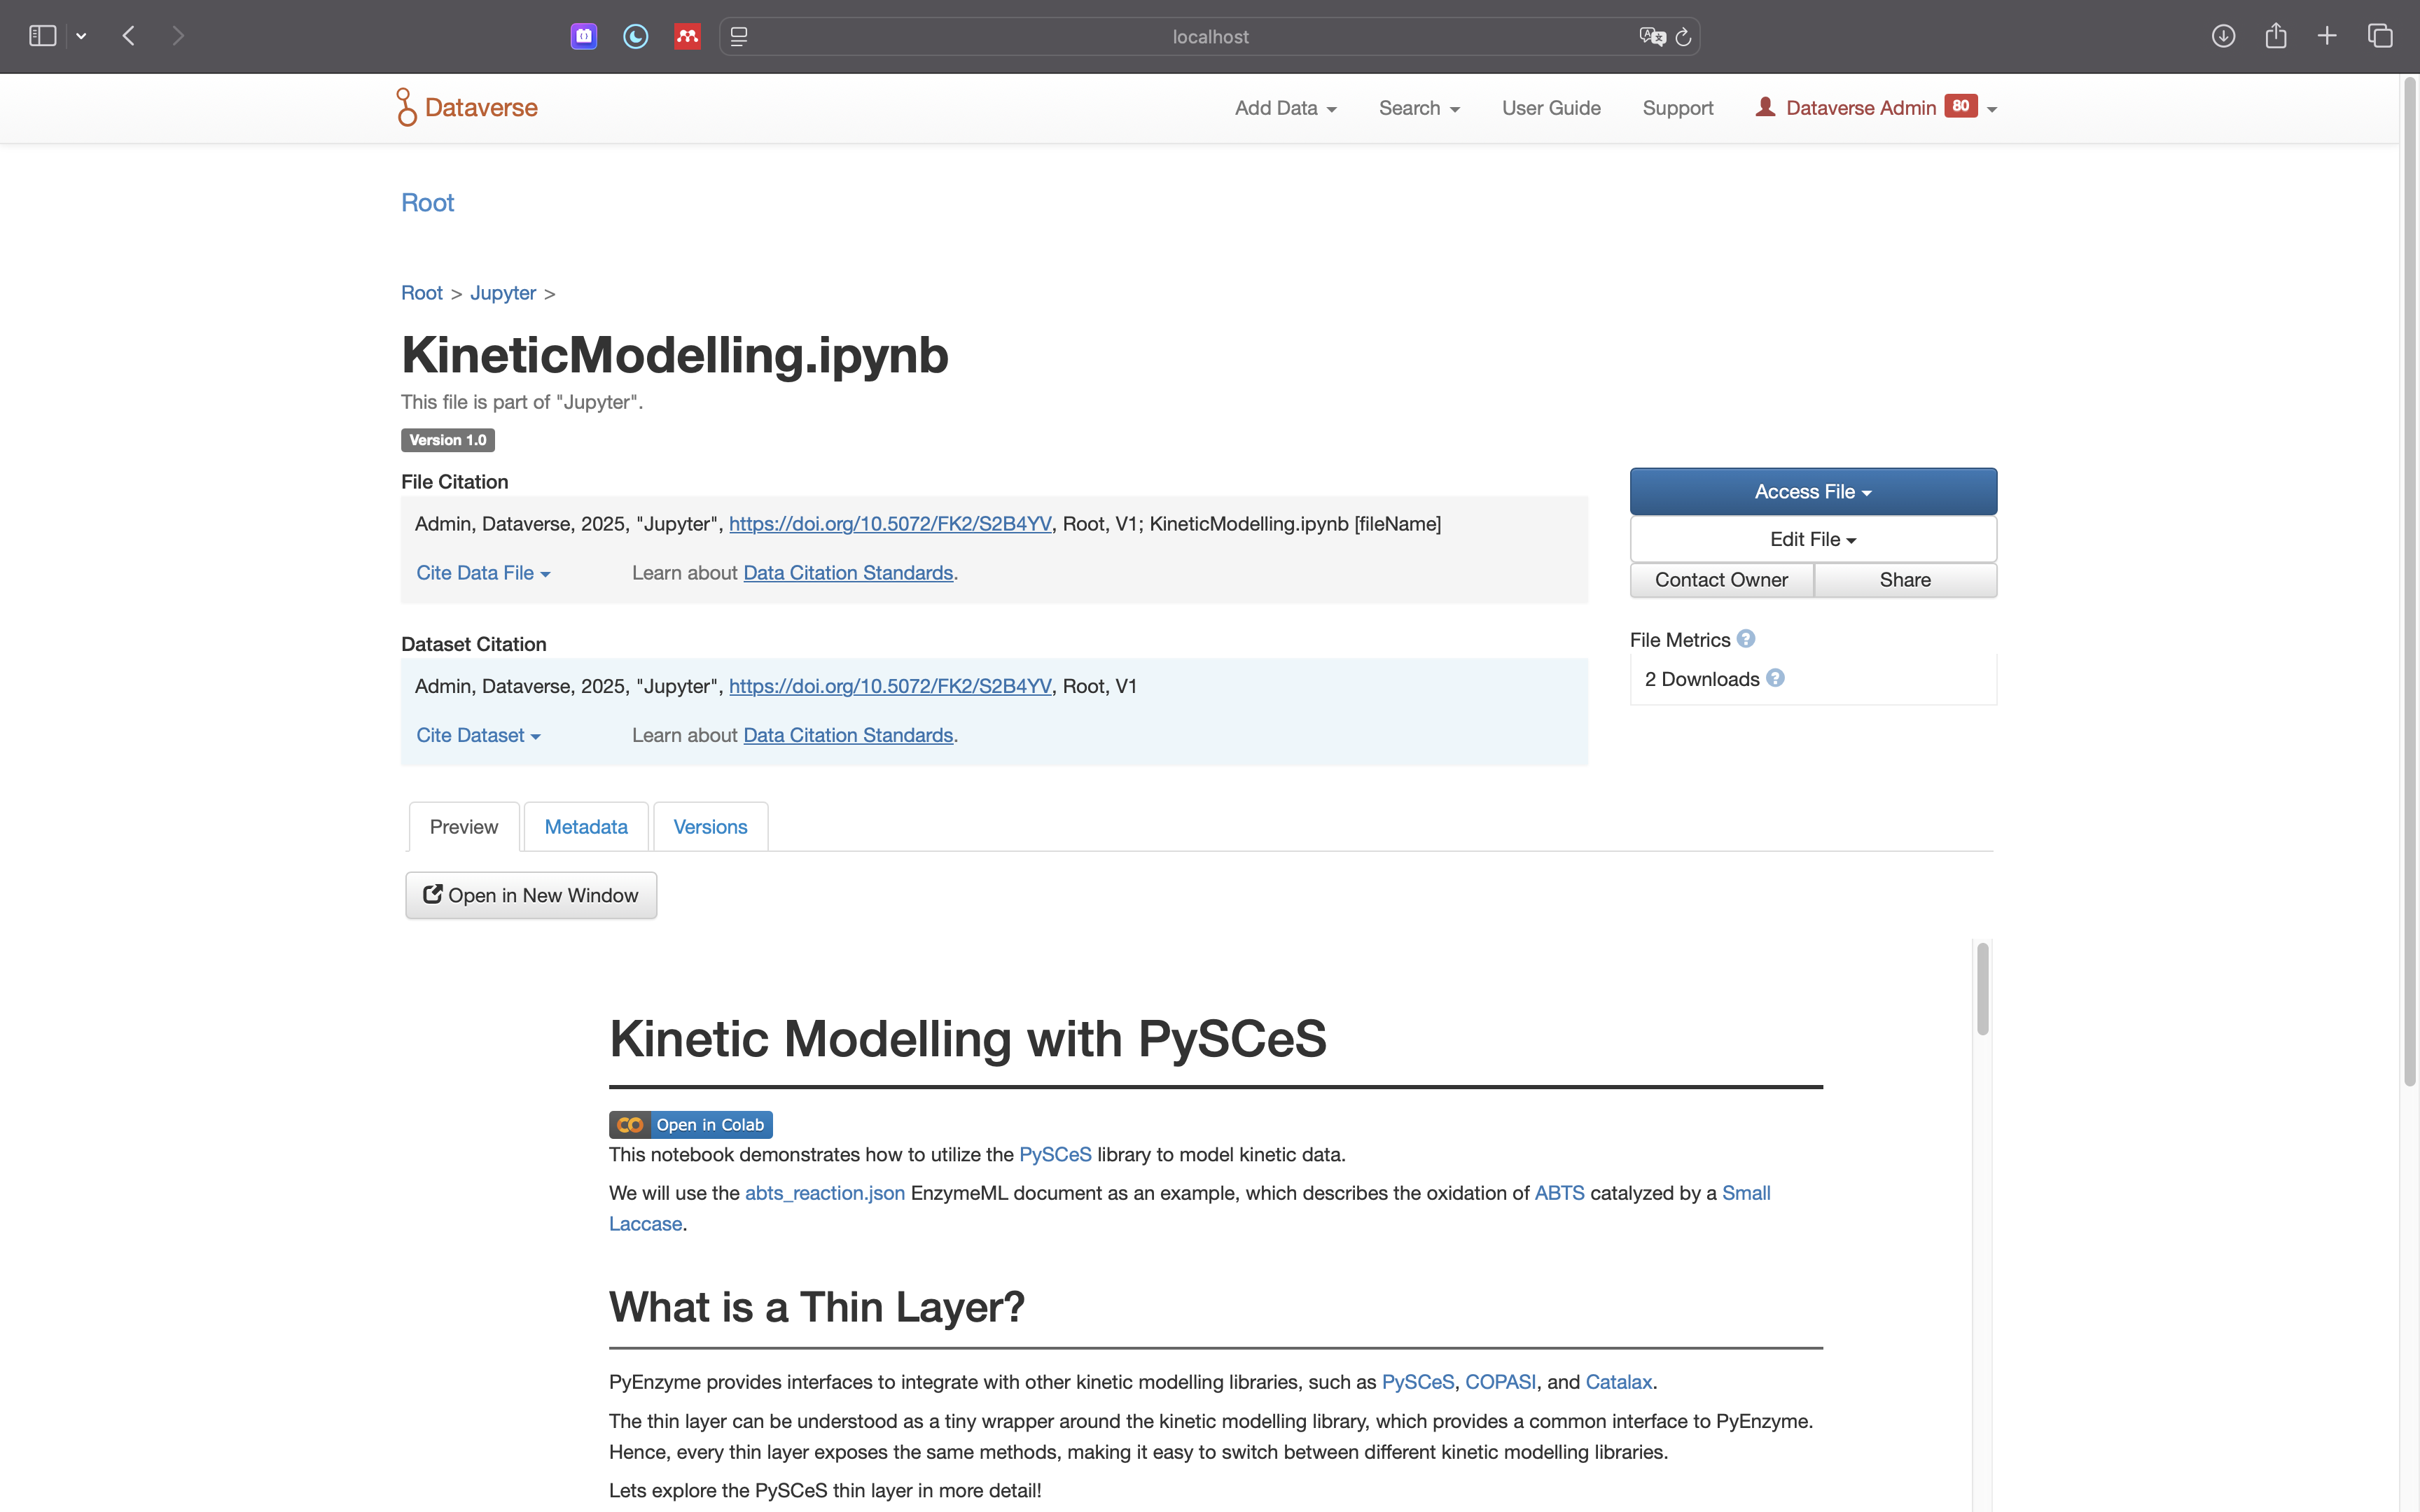Switch to the Metadata tab
This screenshot has width=2420, height=1512.
coord(586,827)
